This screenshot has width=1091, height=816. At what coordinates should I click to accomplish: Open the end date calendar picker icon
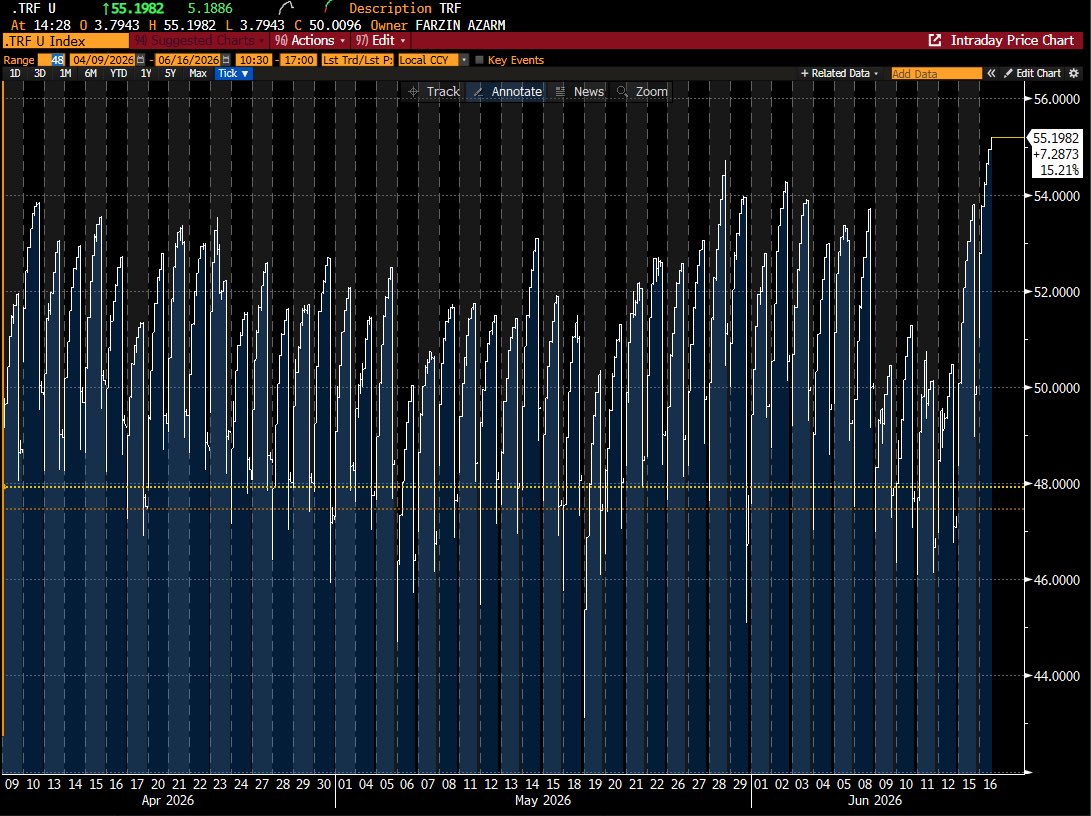(225, 60)
